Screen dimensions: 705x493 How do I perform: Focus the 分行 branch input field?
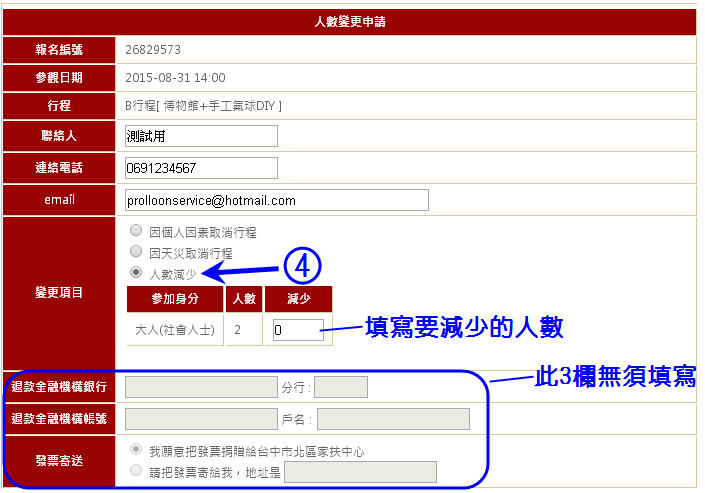coord(341,387)
